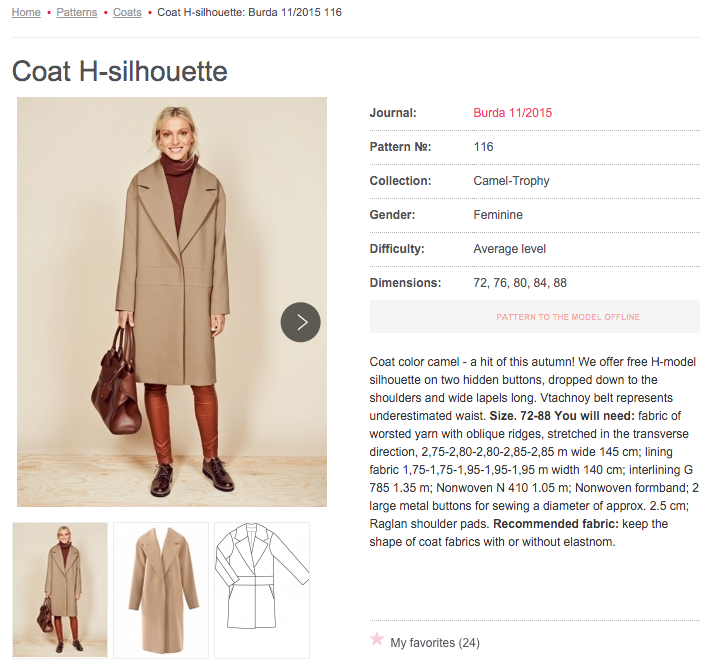The image size is (716, 669).
Task: Open the Patterns breadcrumb link
Action: pyautogui.click(x=77, y=12)
